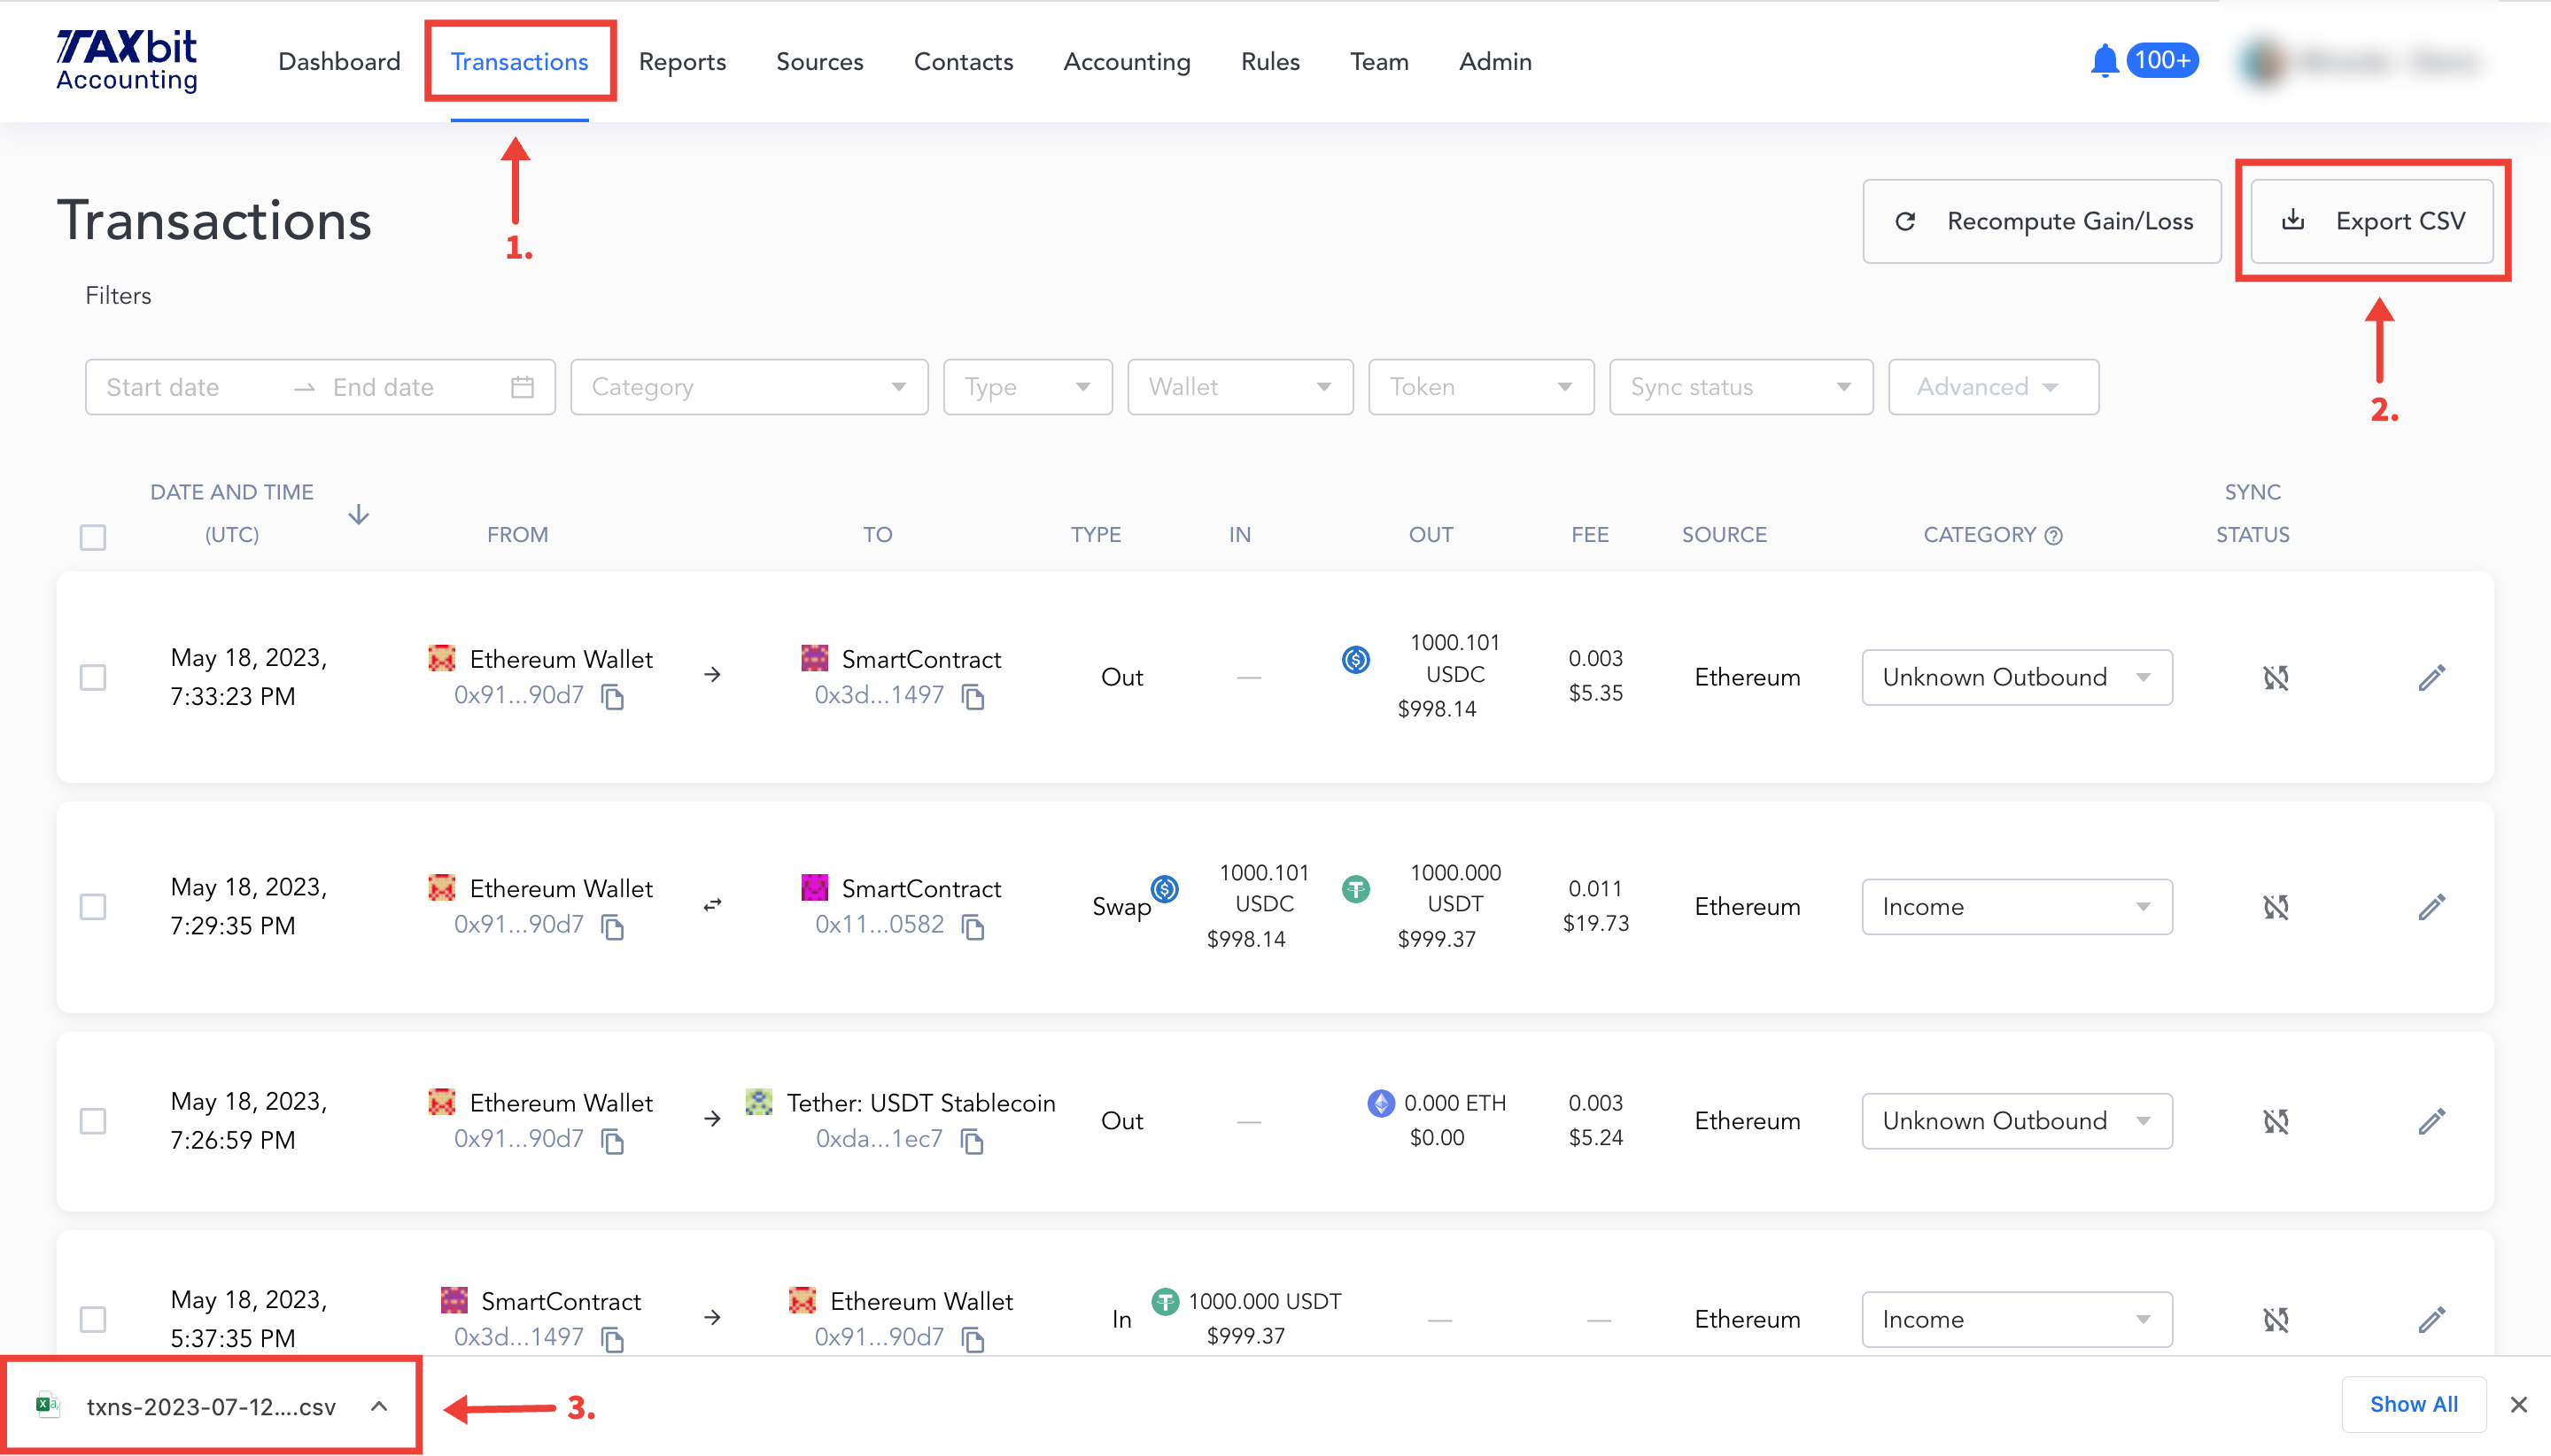Open the Category filter dropdown
The height and width of the screenshot is (1456, 2551).
click(x=749, y=387)
